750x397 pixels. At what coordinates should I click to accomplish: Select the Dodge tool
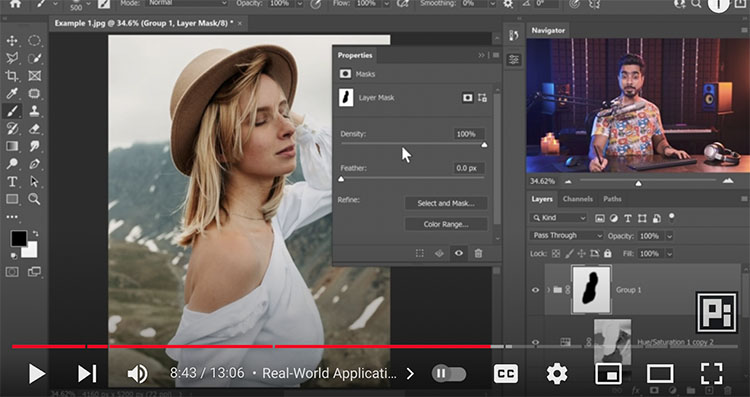pyautogui.click(x=11, y=164)
